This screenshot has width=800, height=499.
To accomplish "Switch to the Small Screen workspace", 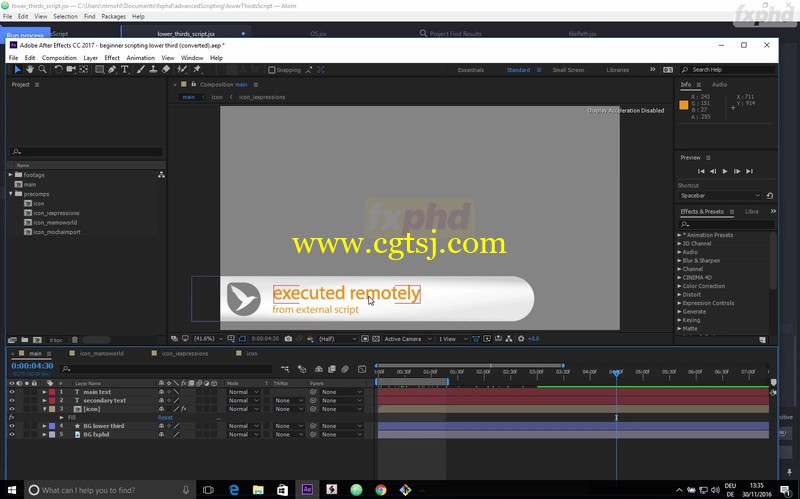I will [x=568, y=70].
